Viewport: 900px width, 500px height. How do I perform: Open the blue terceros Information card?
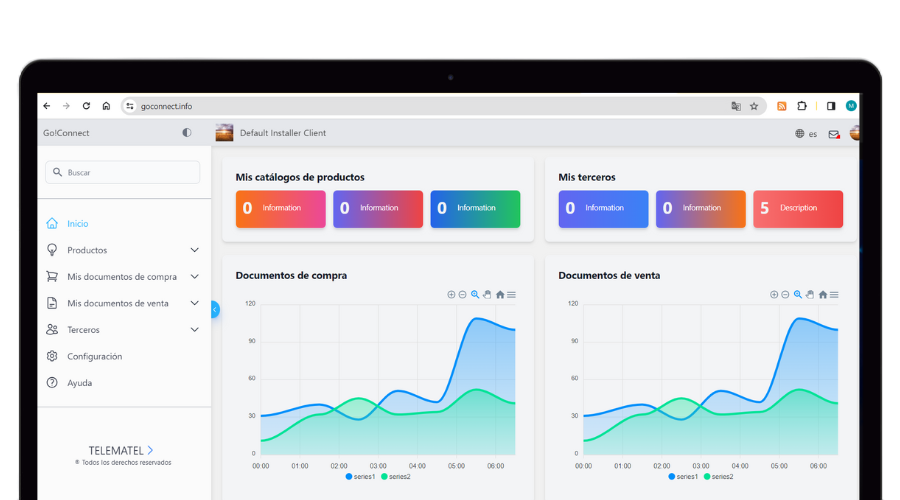tap(603, 209)
